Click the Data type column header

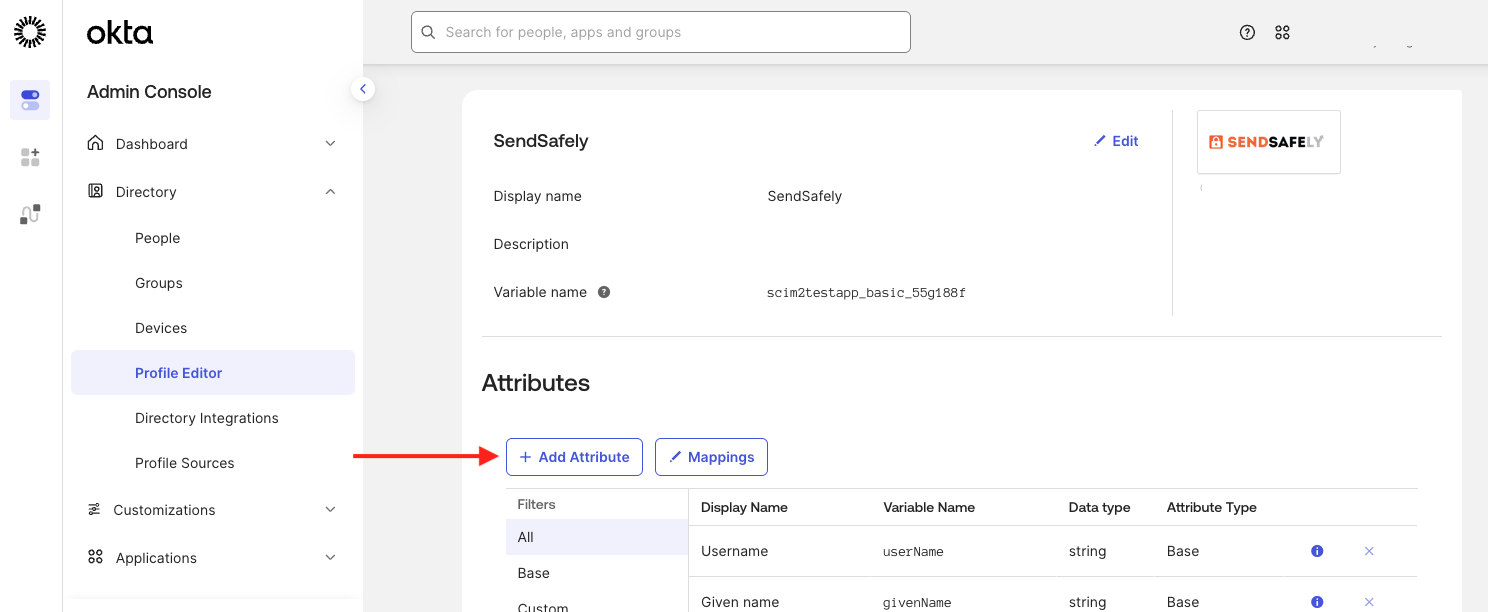coord(1099,507)
